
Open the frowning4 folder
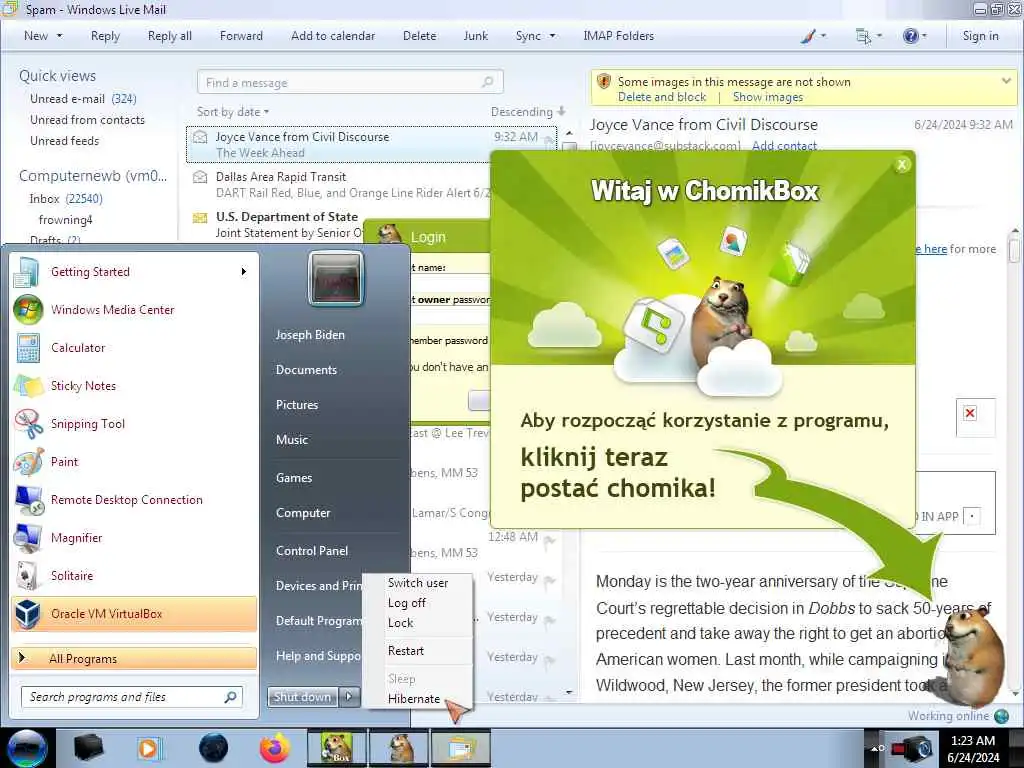tap(65, 219)
